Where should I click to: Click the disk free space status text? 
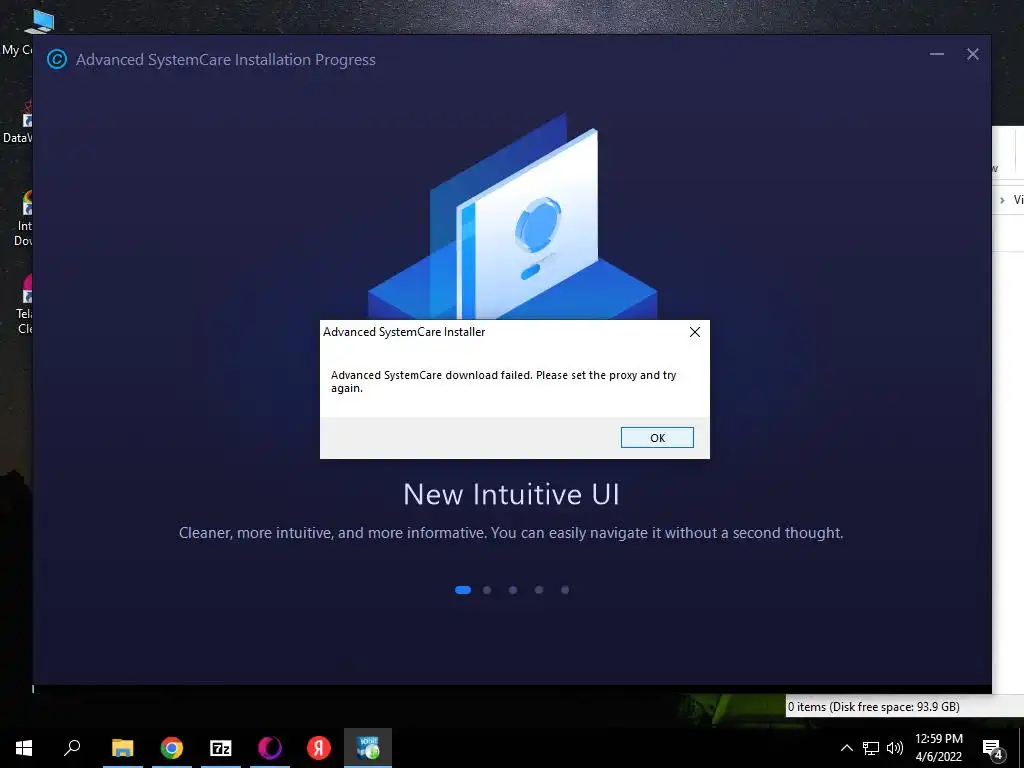click(874, 707)
